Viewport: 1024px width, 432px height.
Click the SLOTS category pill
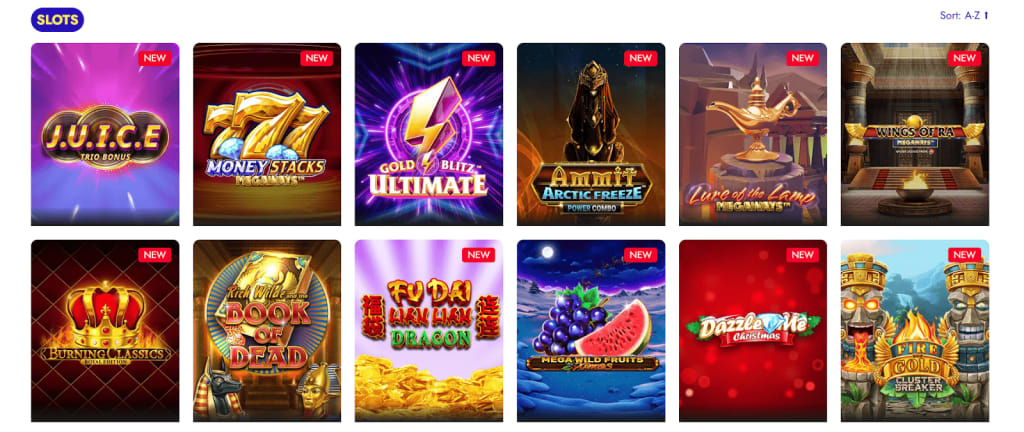point(57,20)
